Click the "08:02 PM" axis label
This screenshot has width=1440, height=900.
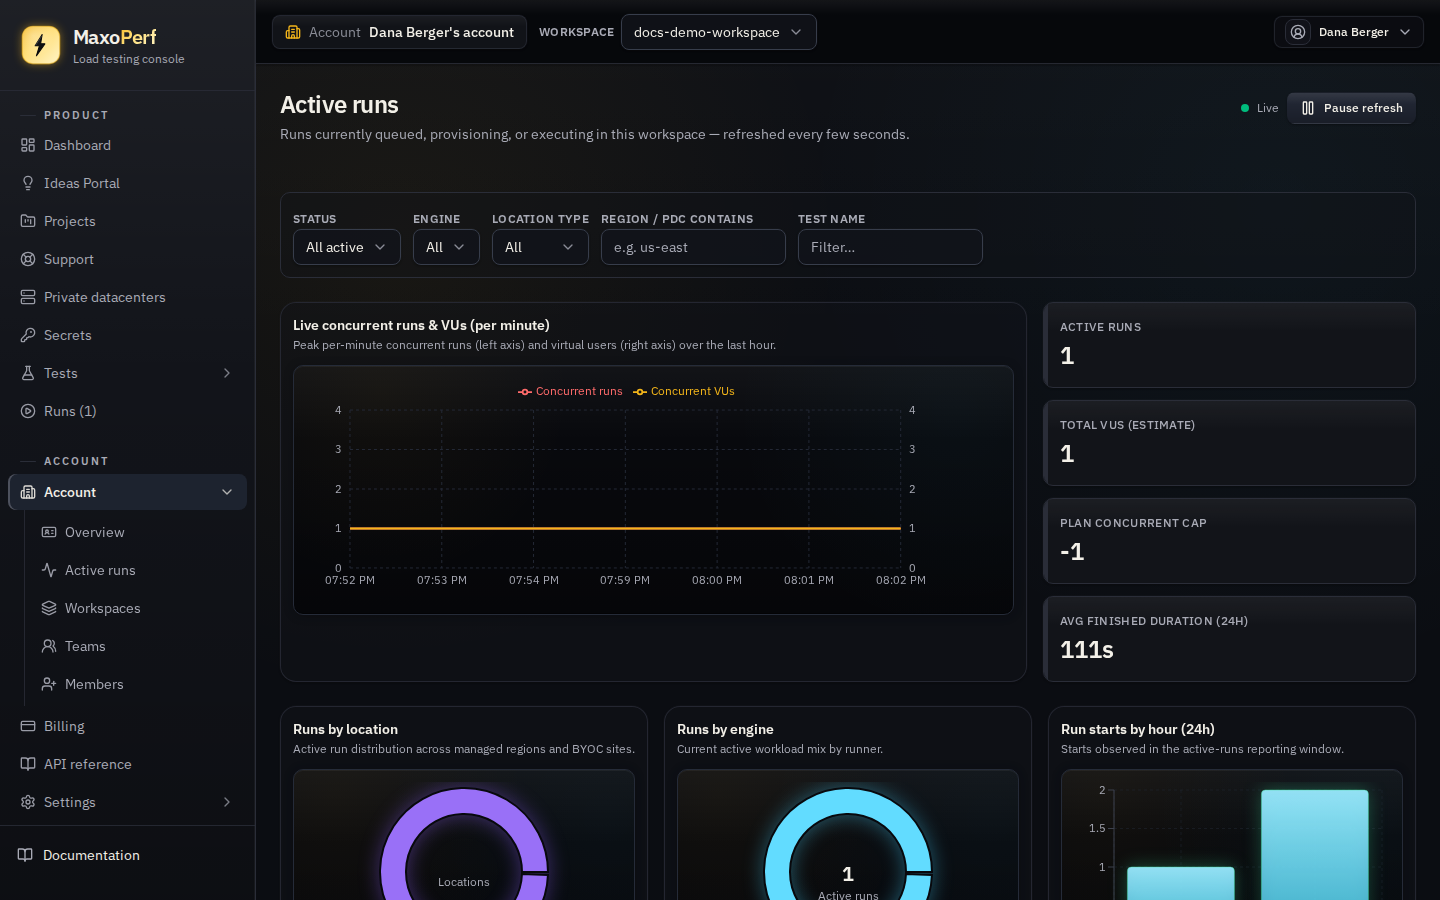901,580
